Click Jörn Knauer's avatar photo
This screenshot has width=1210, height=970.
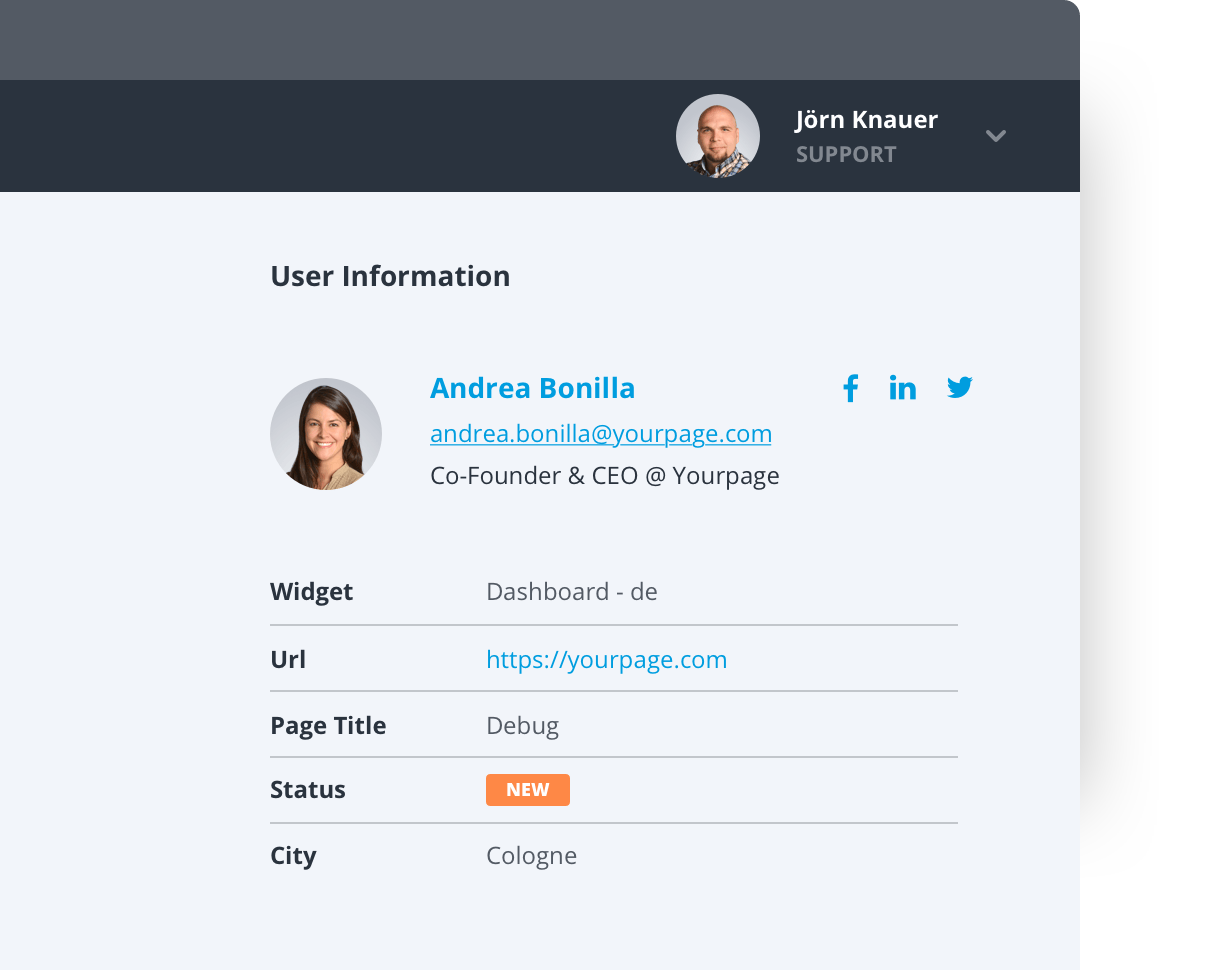point(718,136)
